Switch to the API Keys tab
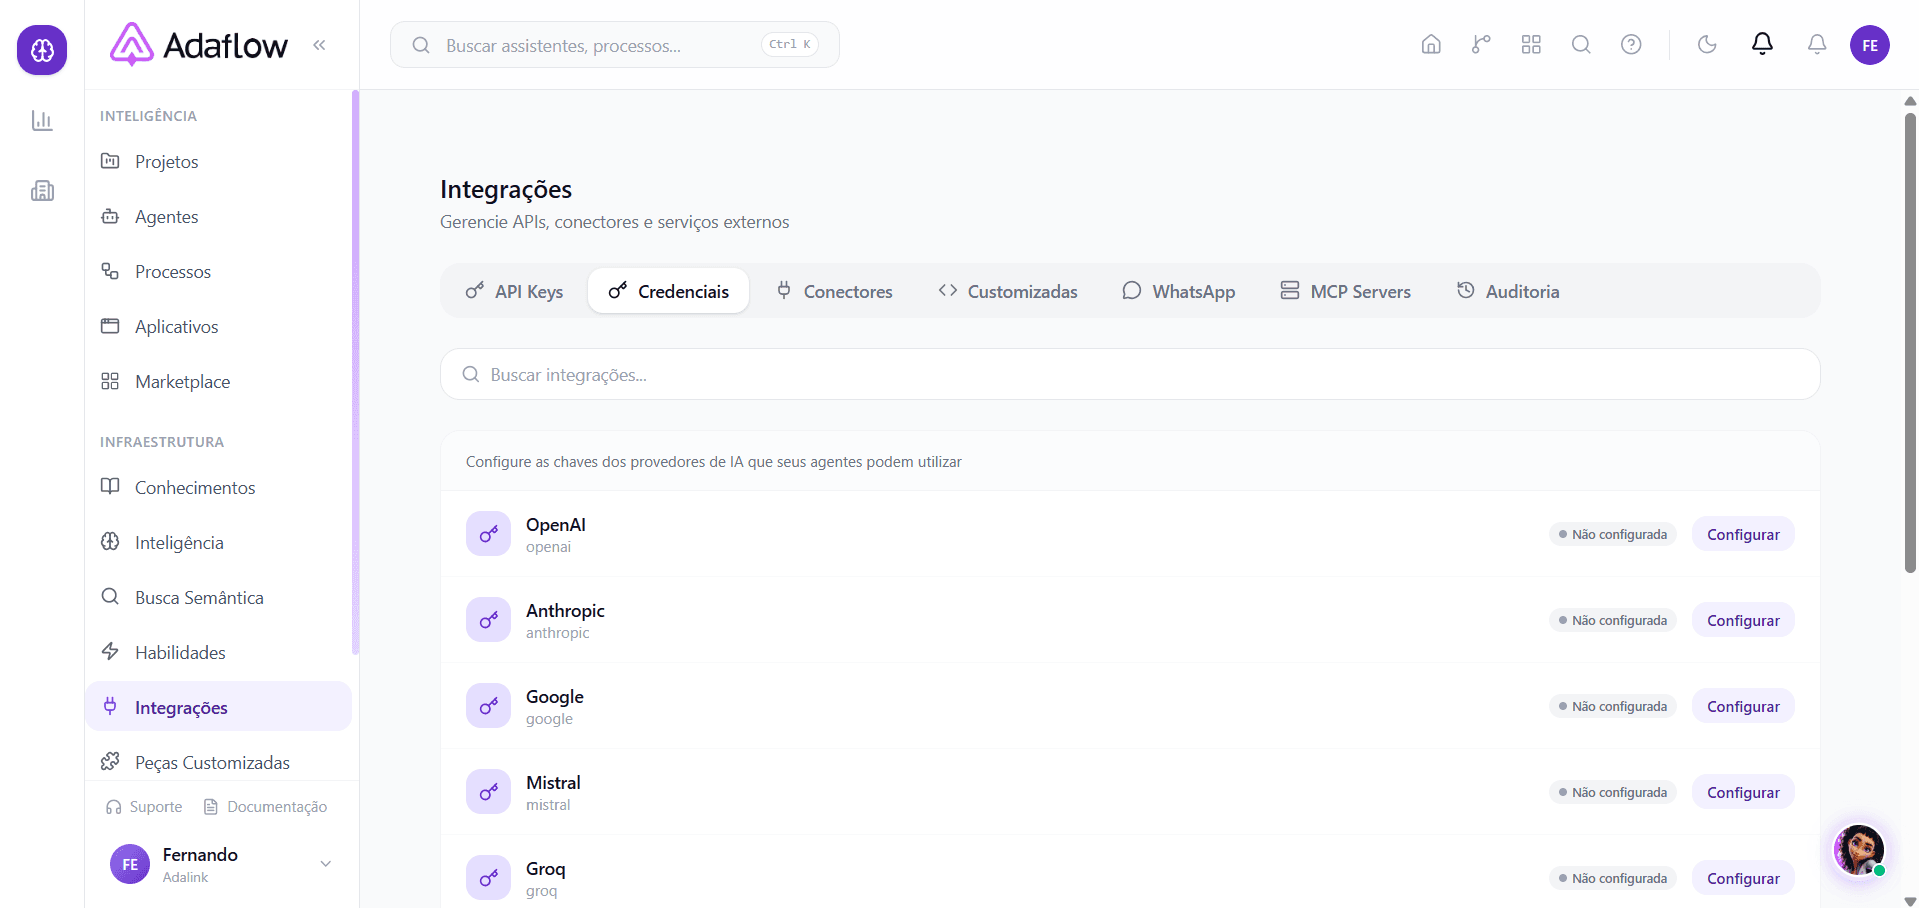The width and height of the screenshot is (1919, 908). tap(514, 291)
